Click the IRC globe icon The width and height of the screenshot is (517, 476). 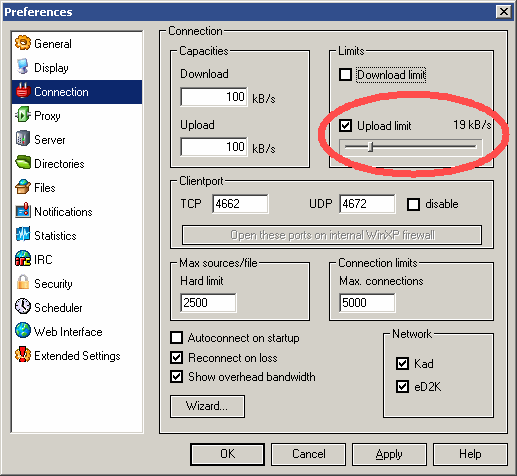23,259
